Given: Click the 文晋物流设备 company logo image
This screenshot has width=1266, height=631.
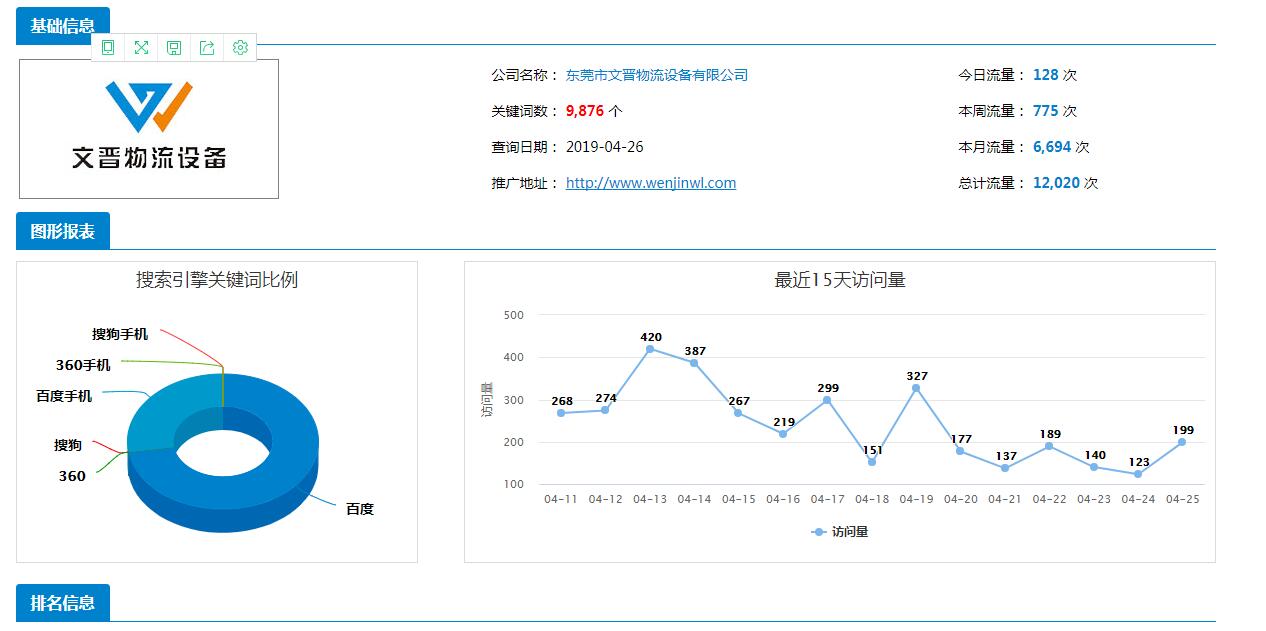Looking at the screenshot, I should [149, 129].
